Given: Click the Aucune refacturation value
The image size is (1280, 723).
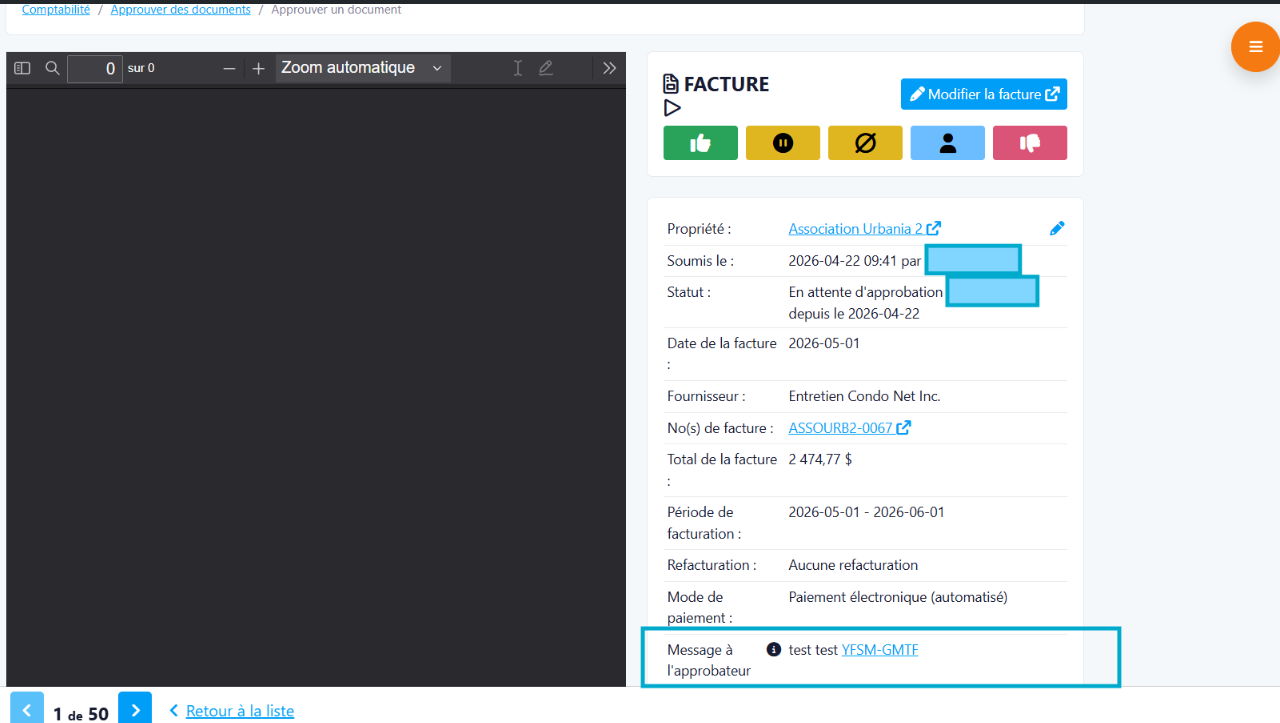Looking at the screenshot, I should click(x=853, y=565).
